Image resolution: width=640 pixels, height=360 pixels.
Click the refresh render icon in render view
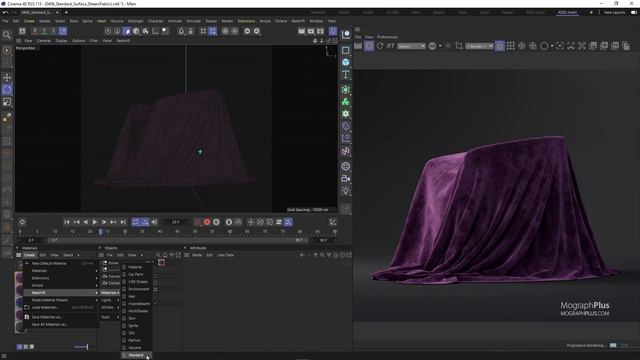pos(380,46)
